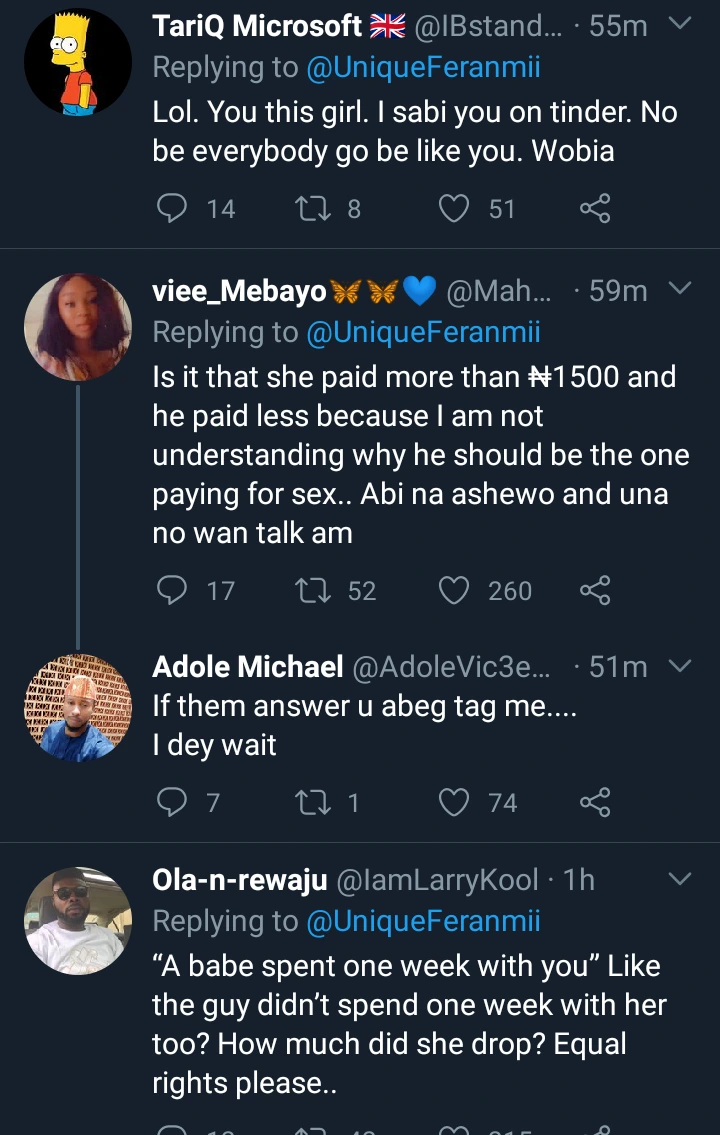Like viee_Mebayo's tweet with 260 likes
The height and width of the screenshot is (1135, 720).
(455, 591)
